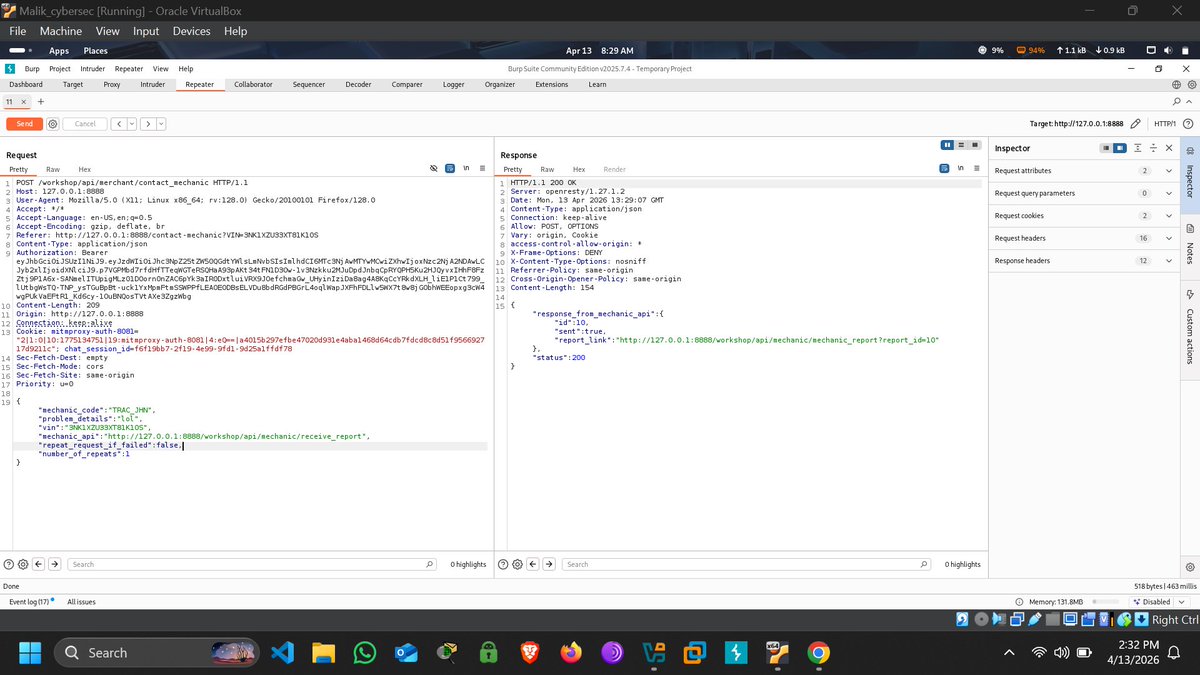
Task: Open Places menu in VM top panel
Action: pos(96,50)
